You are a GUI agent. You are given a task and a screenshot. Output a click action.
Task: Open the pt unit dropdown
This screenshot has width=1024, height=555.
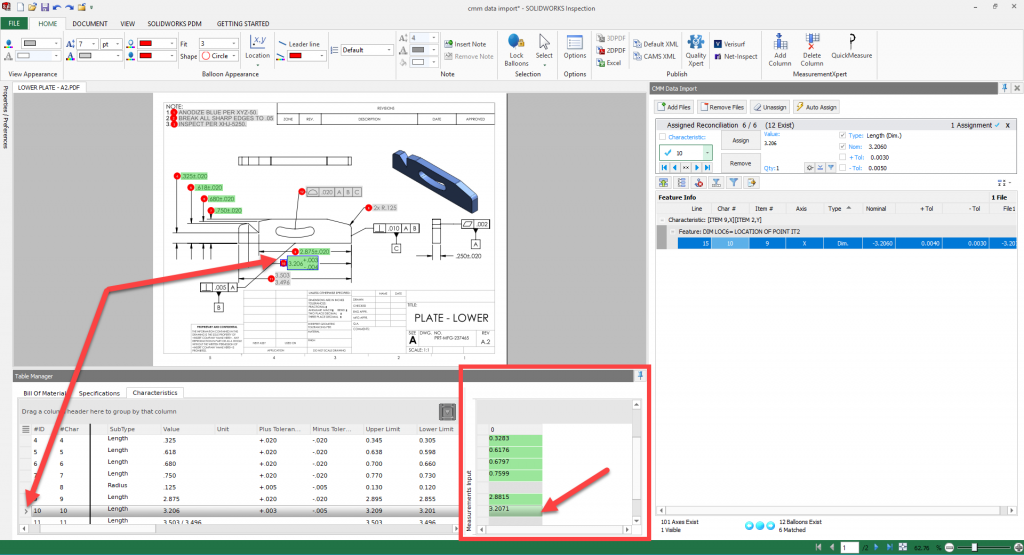click(118, 44)
